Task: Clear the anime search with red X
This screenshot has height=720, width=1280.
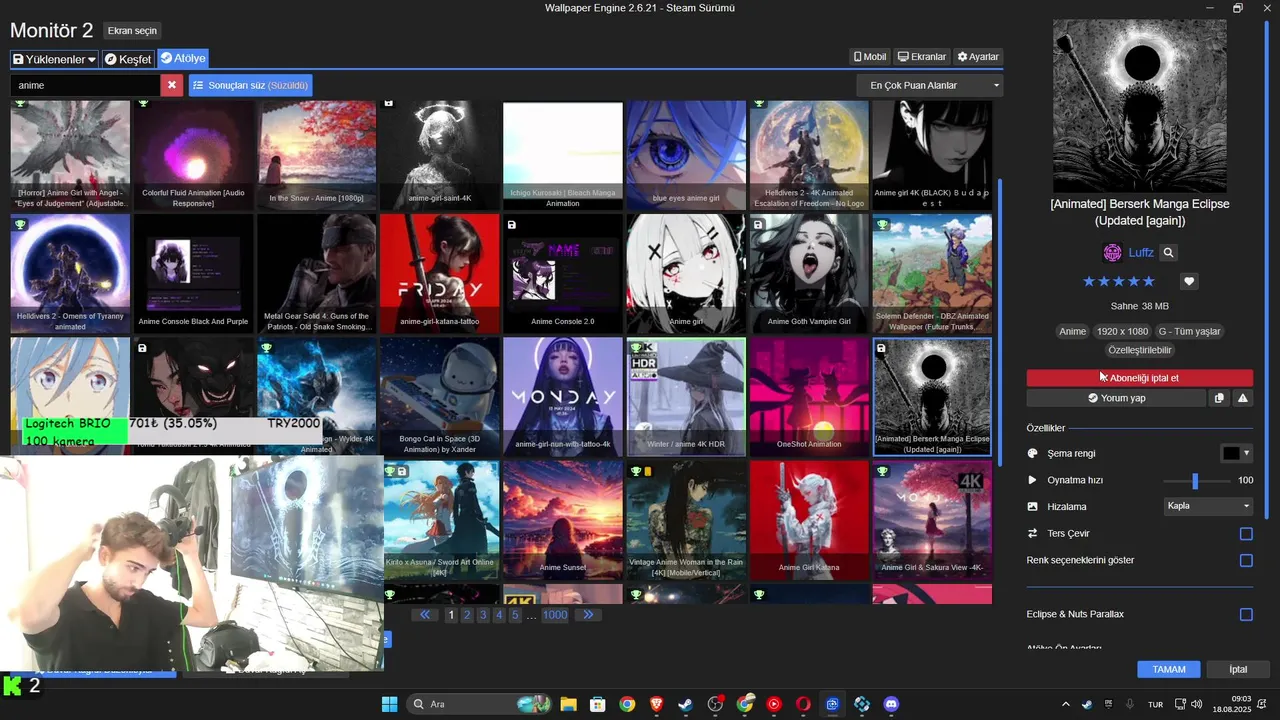Action: tap(172, 85)
